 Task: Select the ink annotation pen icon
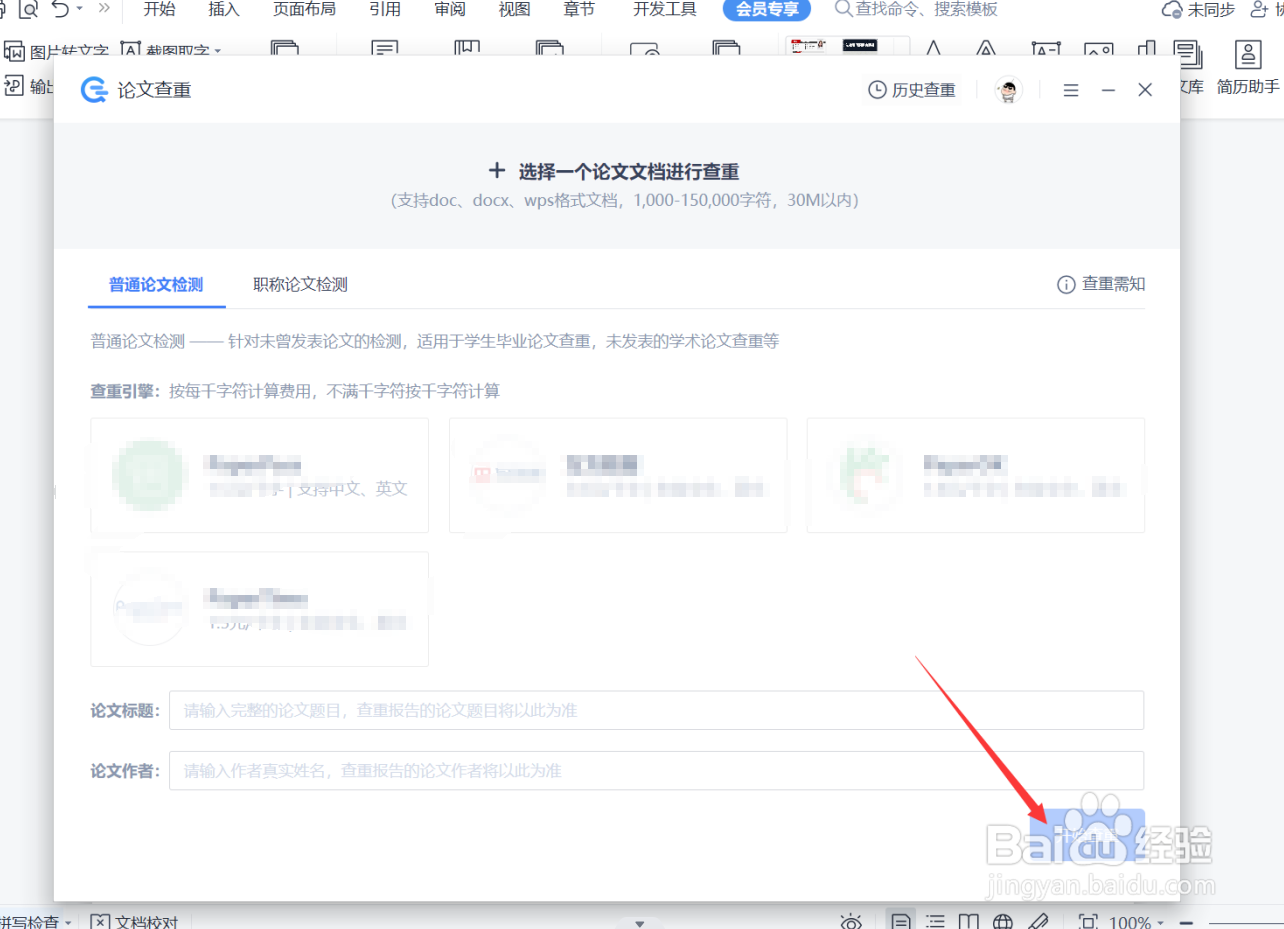point(1038,921)
